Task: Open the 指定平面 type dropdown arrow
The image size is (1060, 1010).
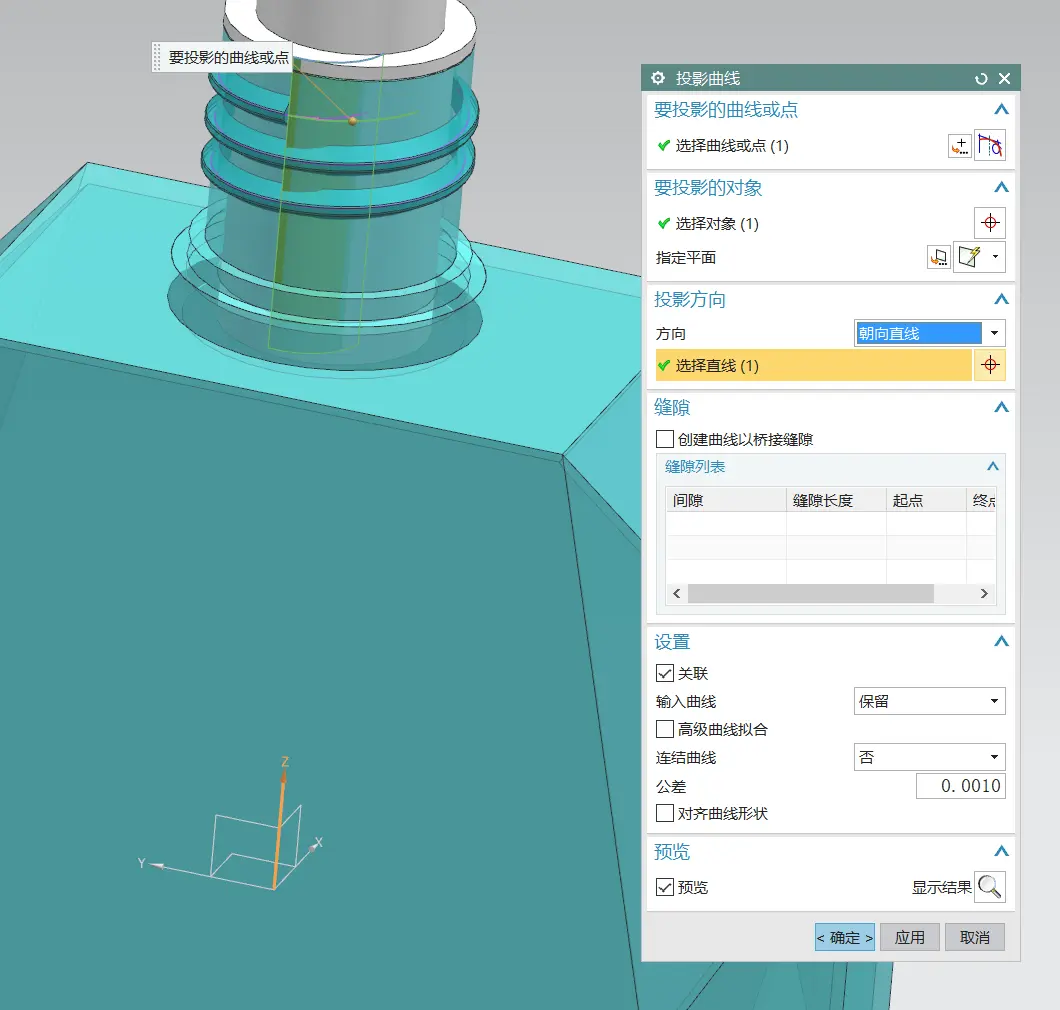Action: tap(995, 257)
